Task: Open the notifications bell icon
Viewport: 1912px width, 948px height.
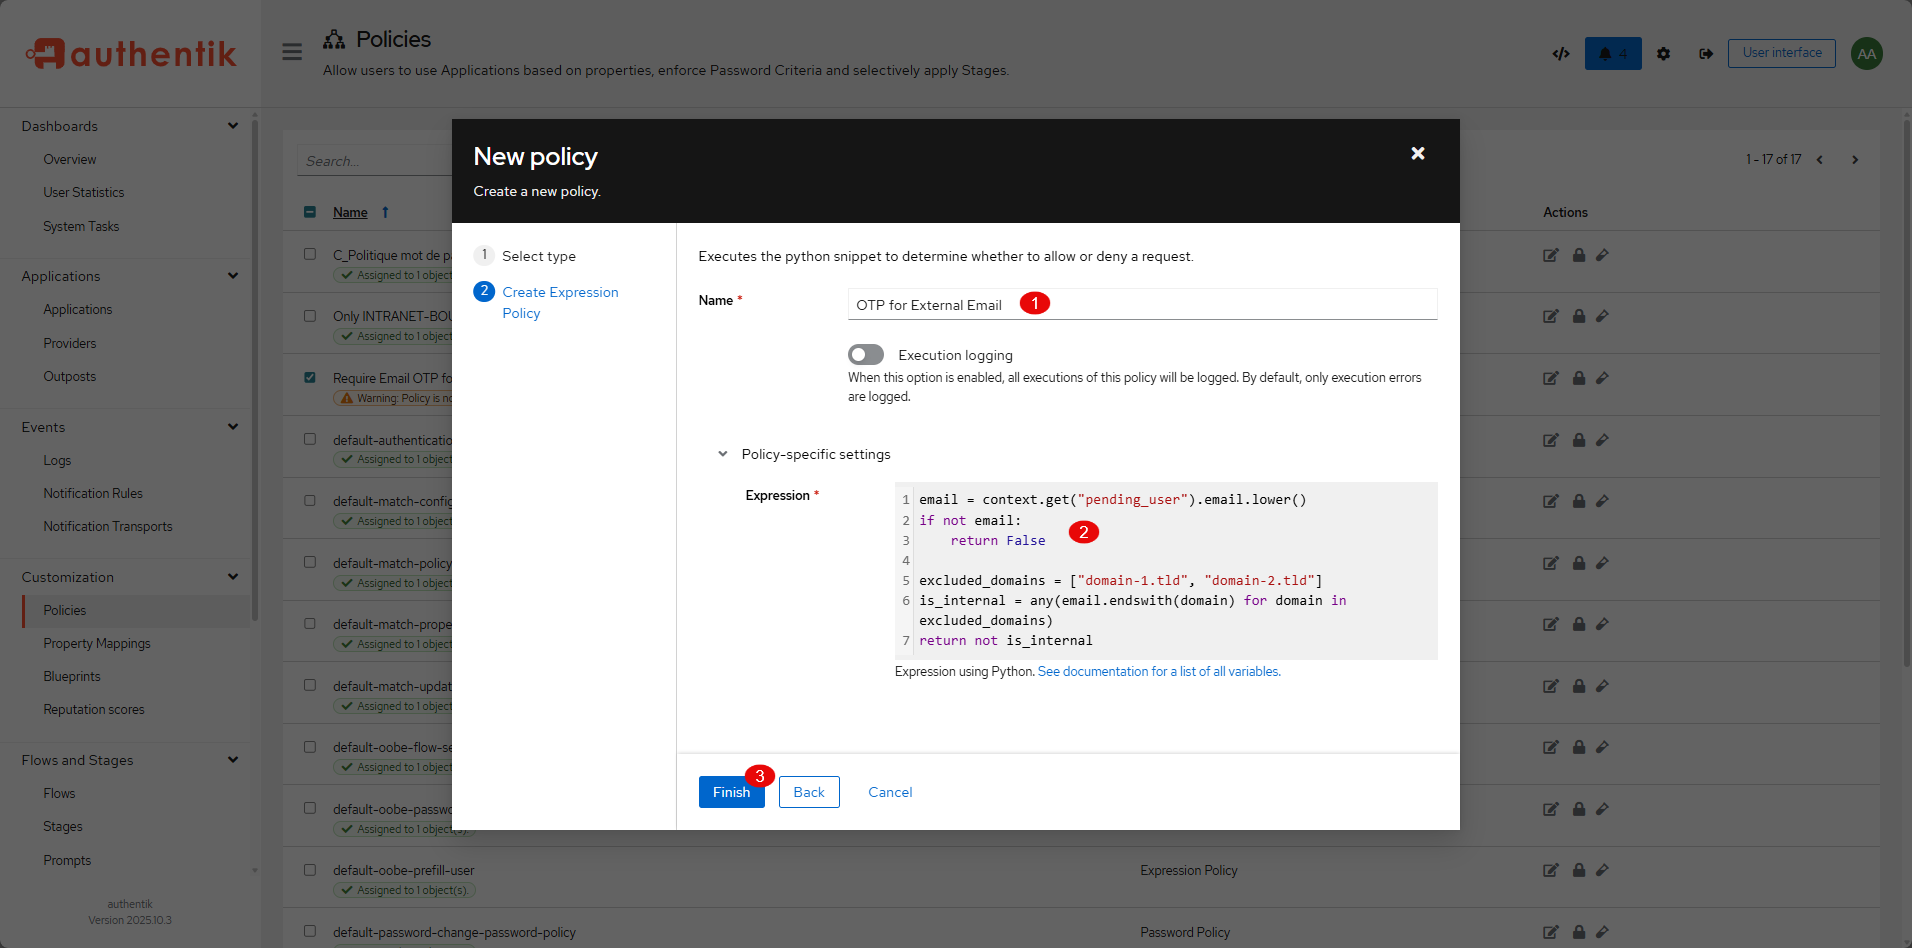Action: coord(1612,54)
